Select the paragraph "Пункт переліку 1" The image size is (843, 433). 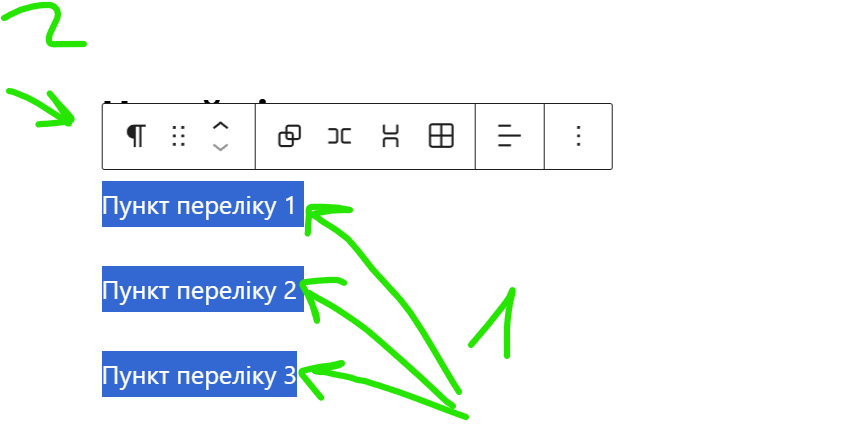point(203,204)
